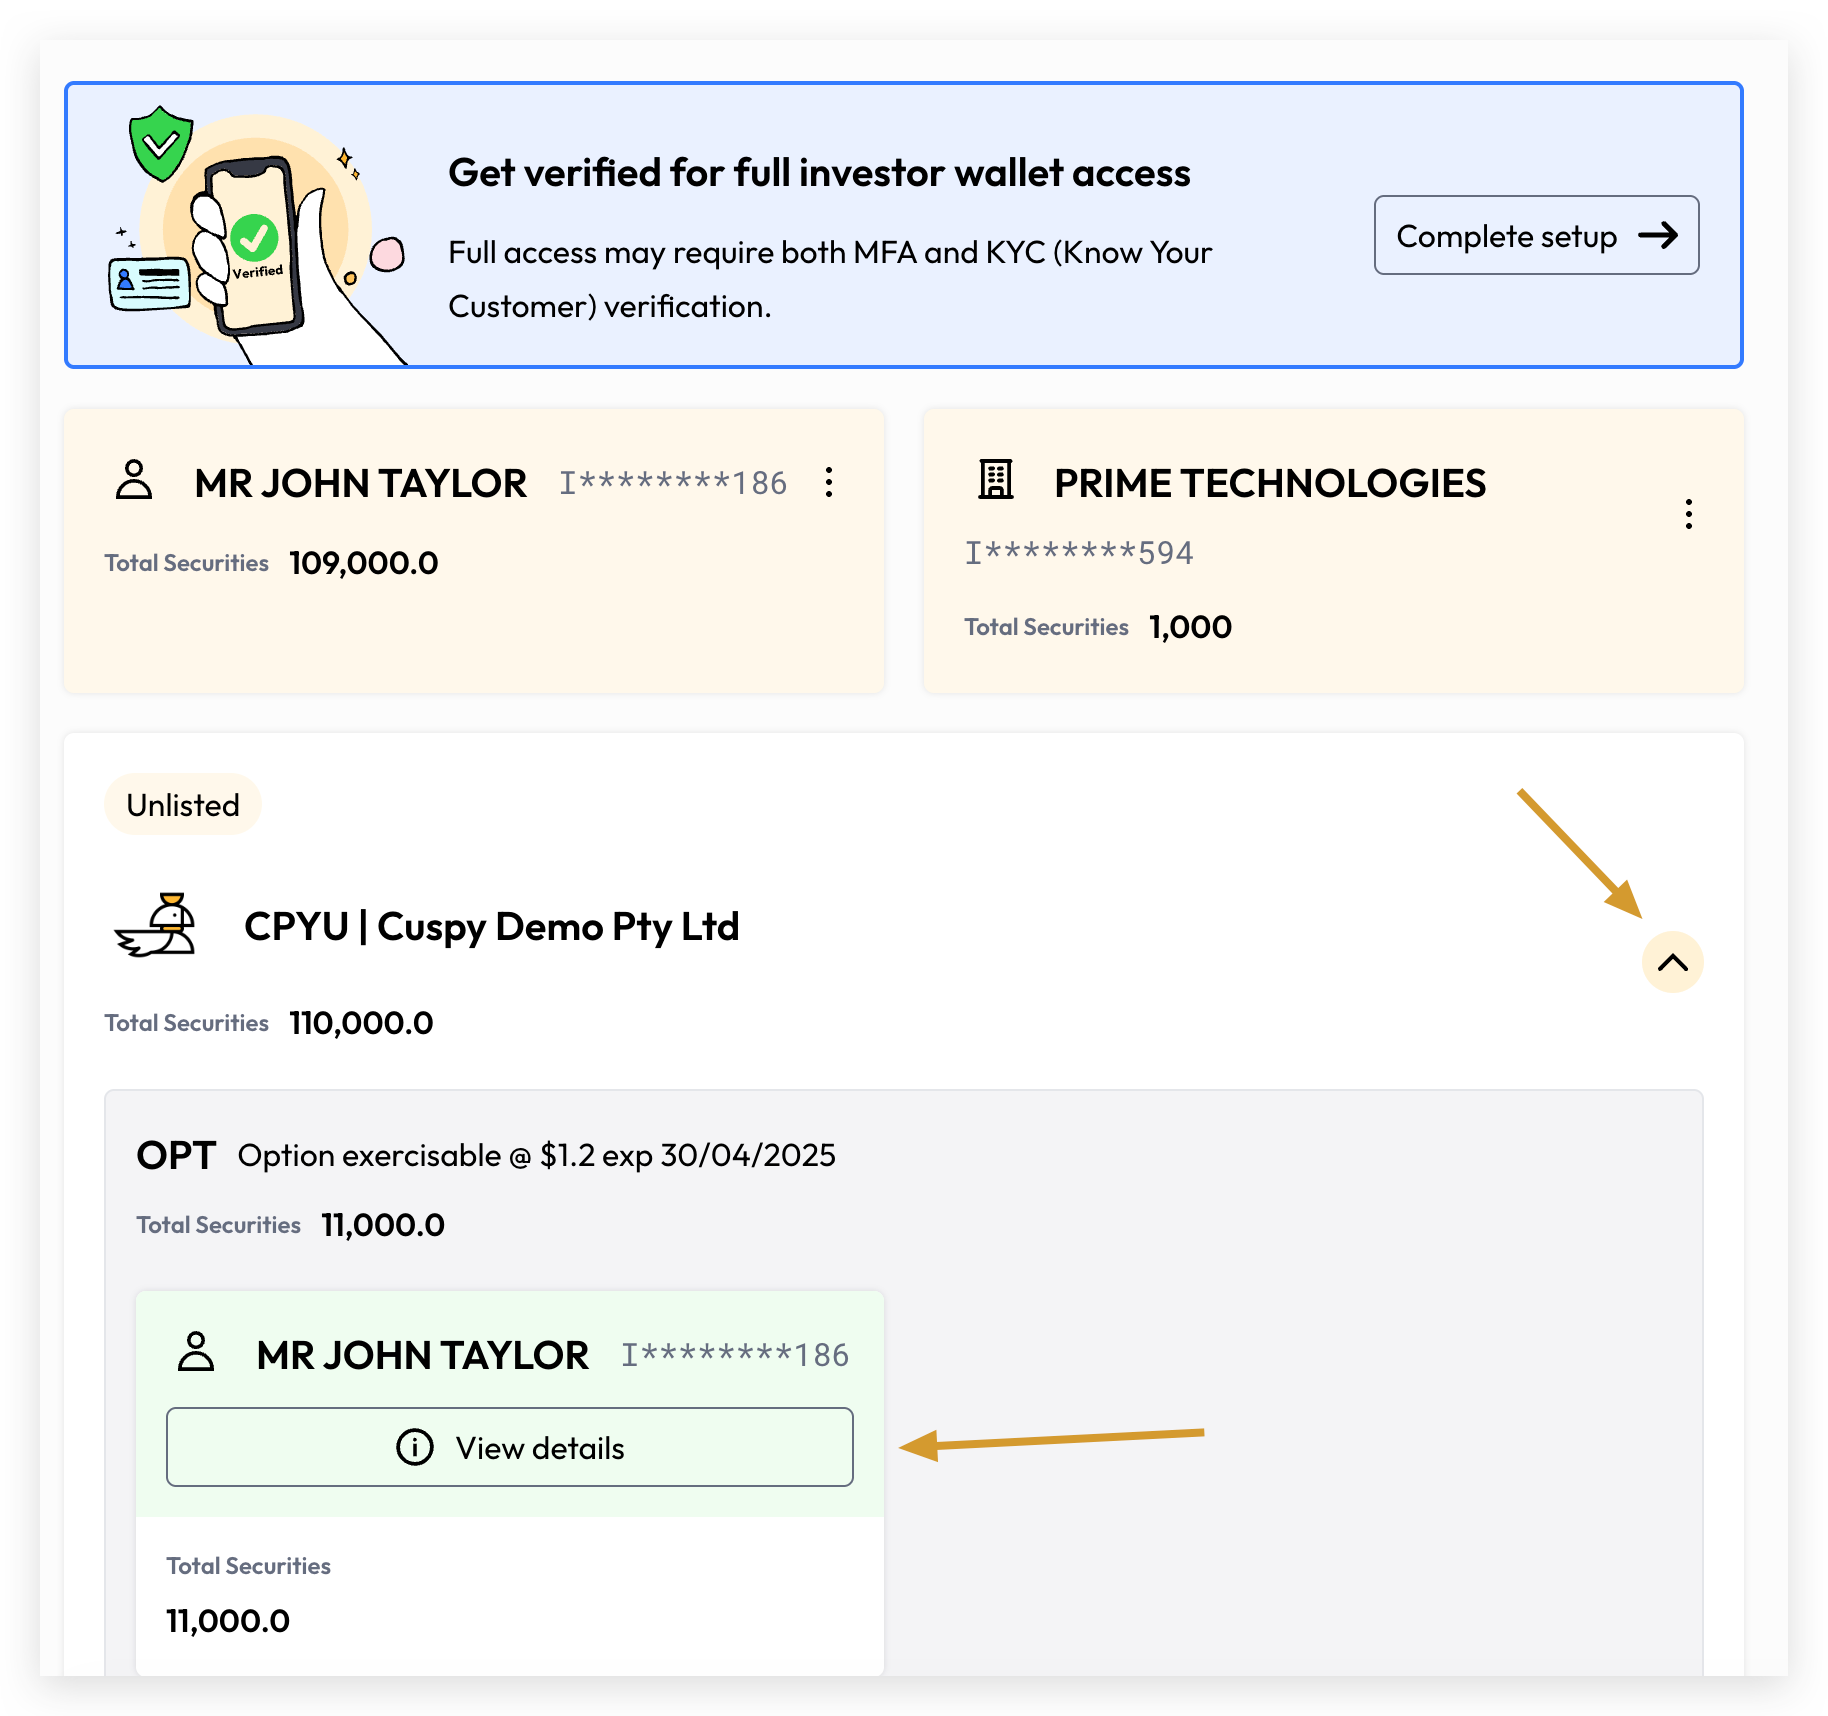Screen dimensions: 1828x1716
Task: Click the Get verified banner heading
Action: pyautogui.click(x=819, y=173)
